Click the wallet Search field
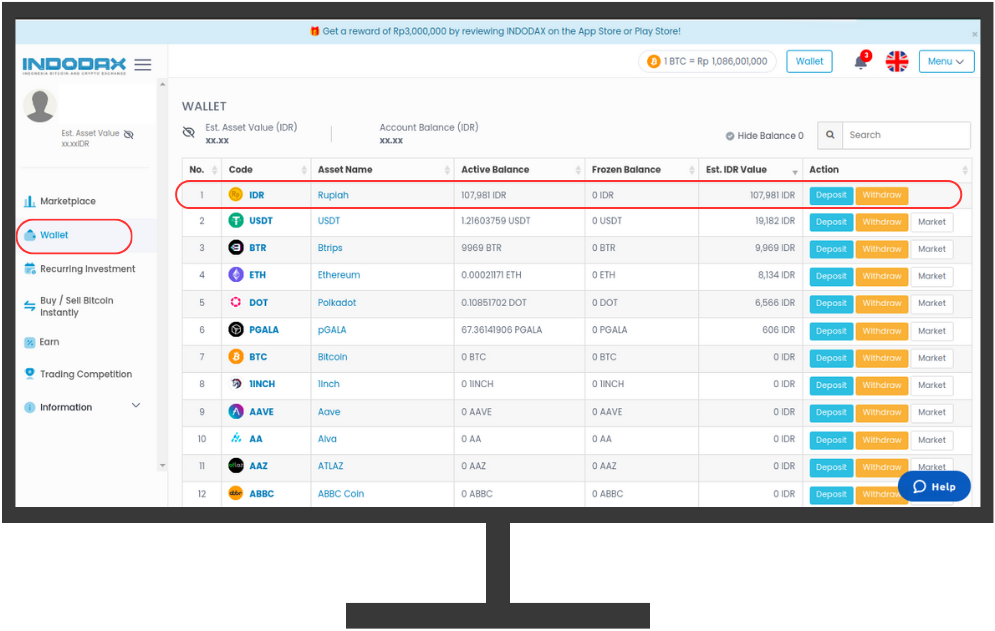Image resolution: width=995 pixels, height=631 pixels. (906, 135)
